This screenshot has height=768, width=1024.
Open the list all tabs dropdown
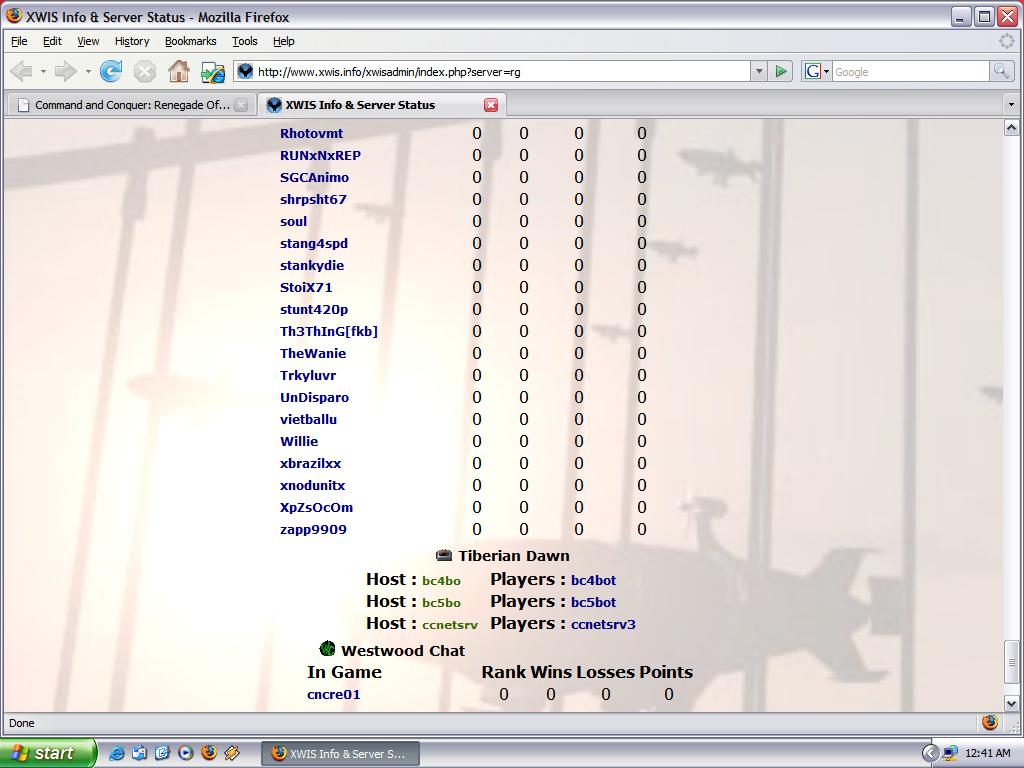point(1011,105)
